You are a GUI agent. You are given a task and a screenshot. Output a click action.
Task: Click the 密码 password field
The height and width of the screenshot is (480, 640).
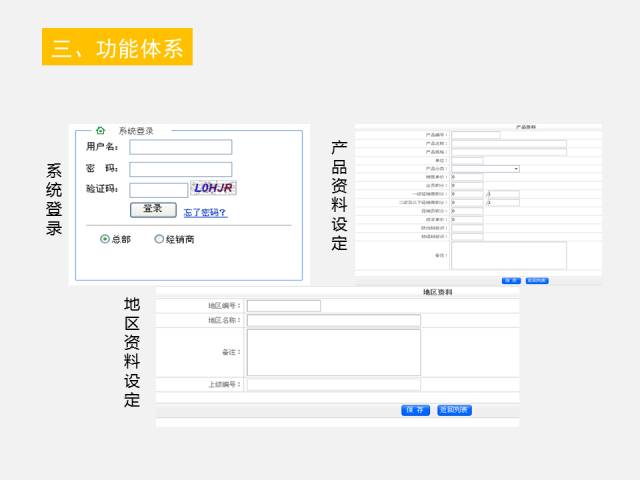[x=180, y=169]
